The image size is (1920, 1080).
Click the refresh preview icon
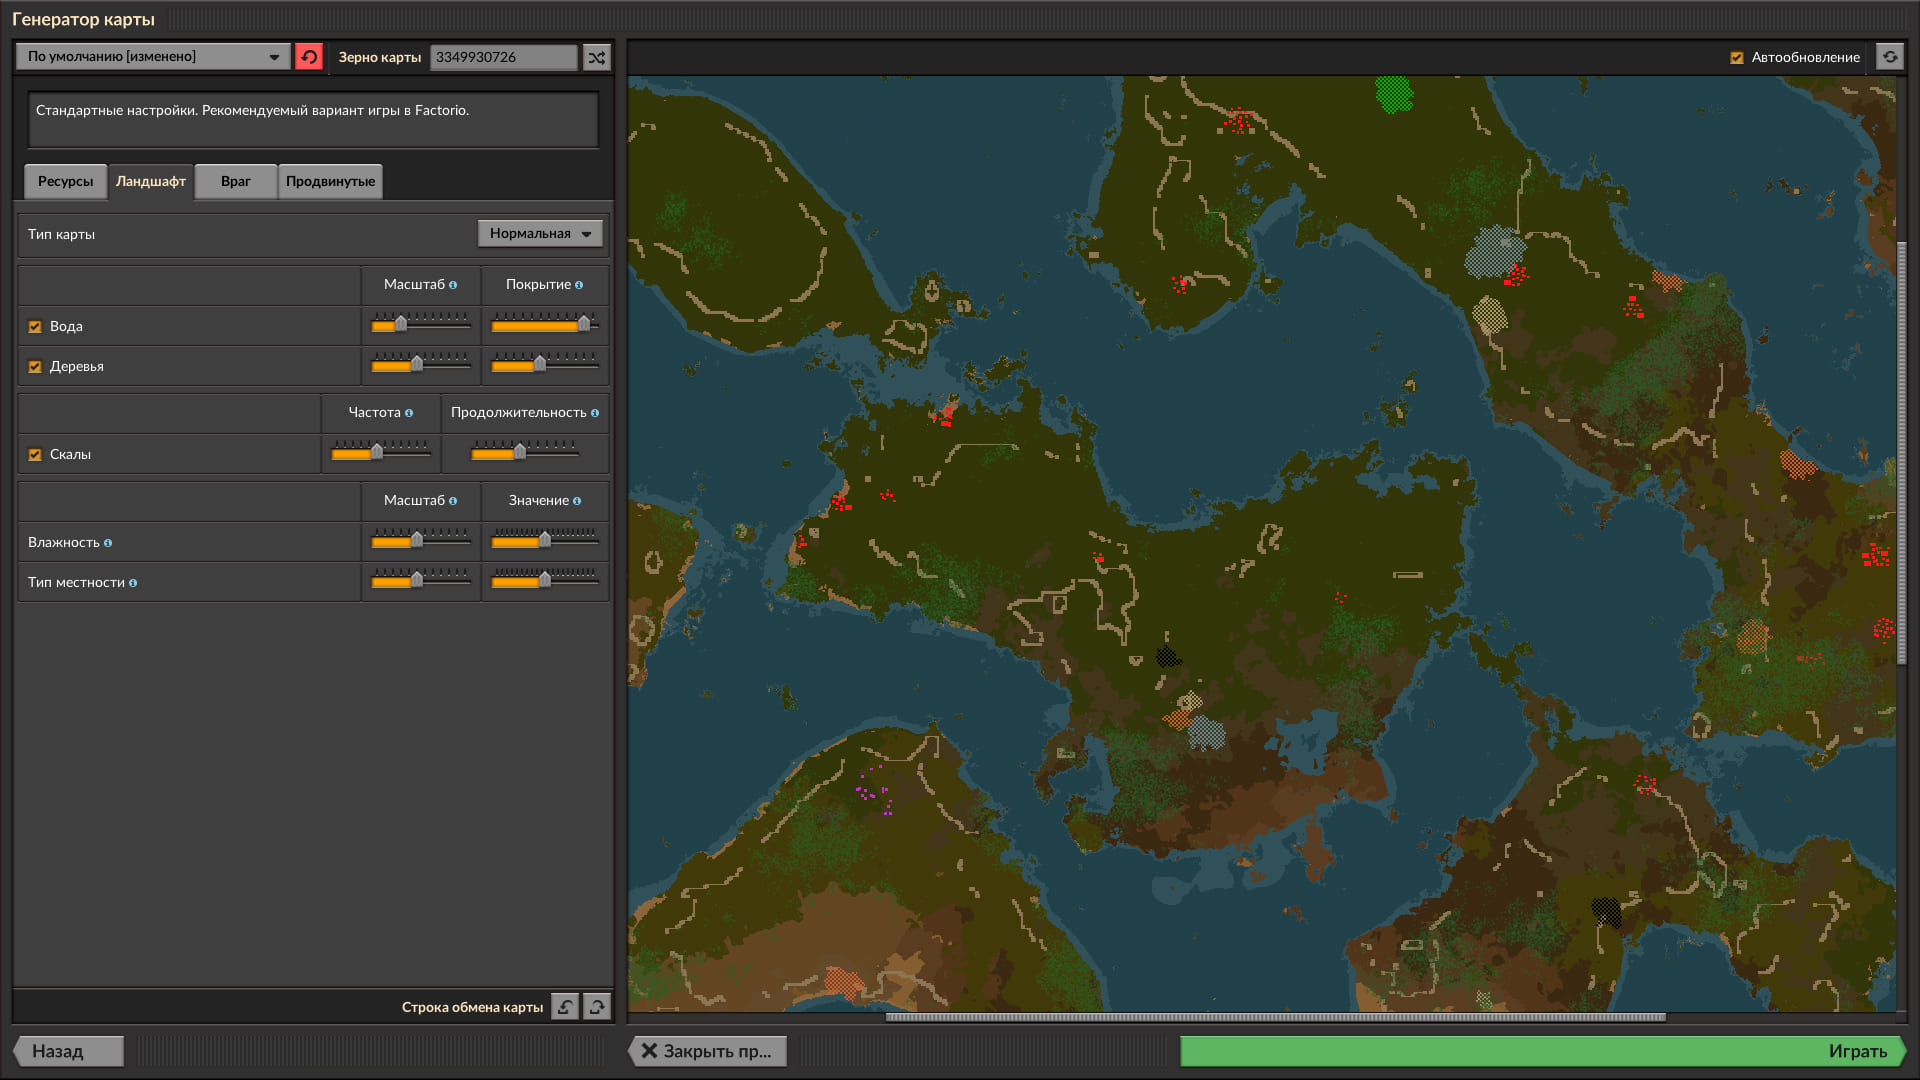1890,57
